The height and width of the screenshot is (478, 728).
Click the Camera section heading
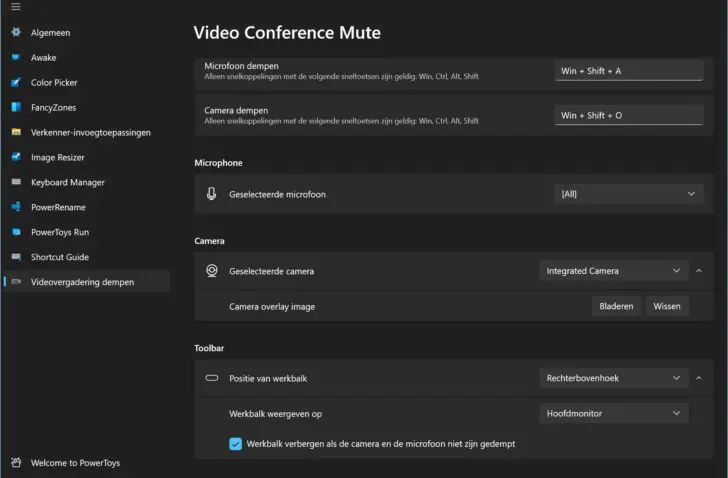coord(209,241)
